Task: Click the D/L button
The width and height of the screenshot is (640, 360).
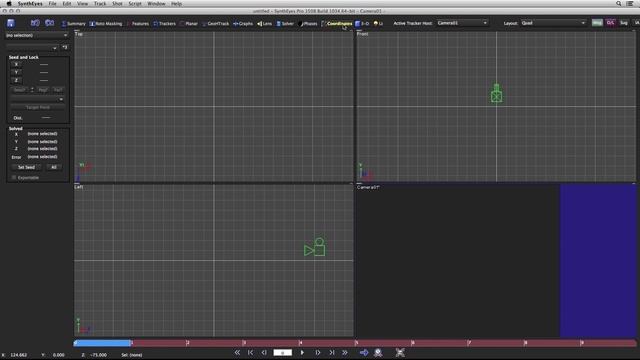Action: [611, 23]
